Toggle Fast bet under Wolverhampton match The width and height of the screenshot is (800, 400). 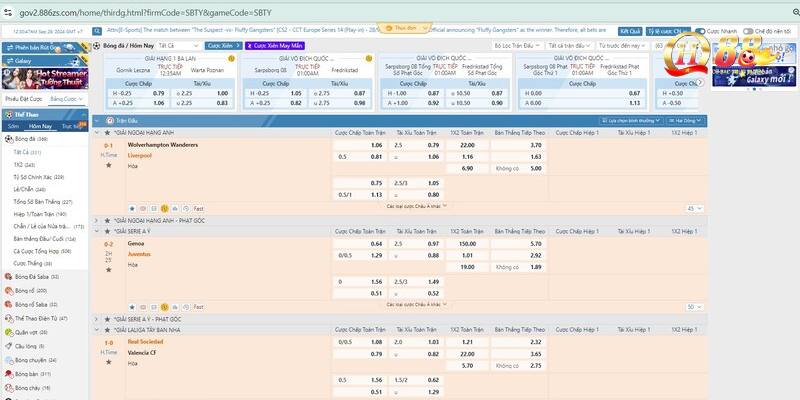(198, 208)
